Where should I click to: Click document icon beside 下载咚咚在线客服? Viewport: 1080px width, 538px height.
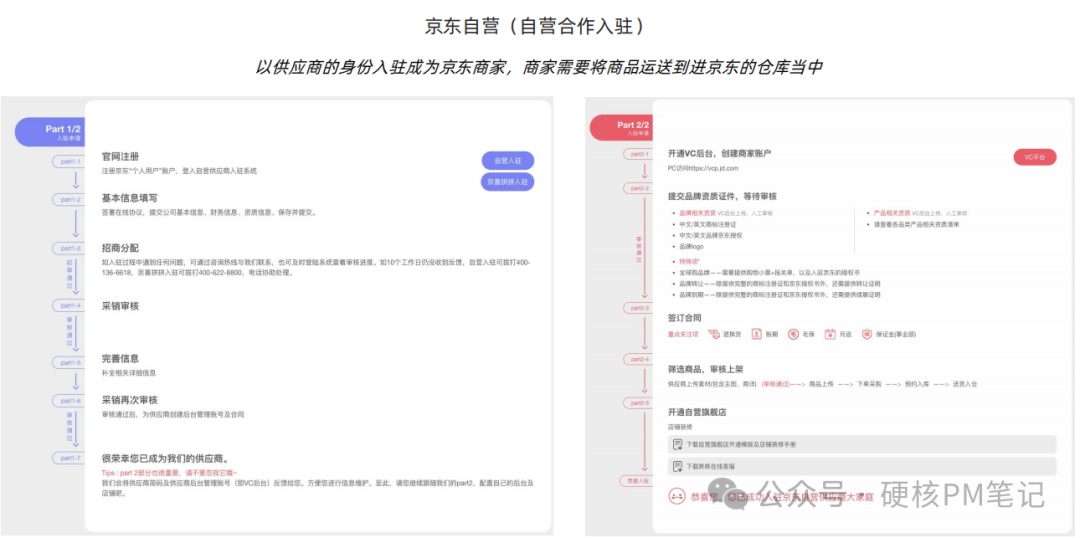point(678,466)
